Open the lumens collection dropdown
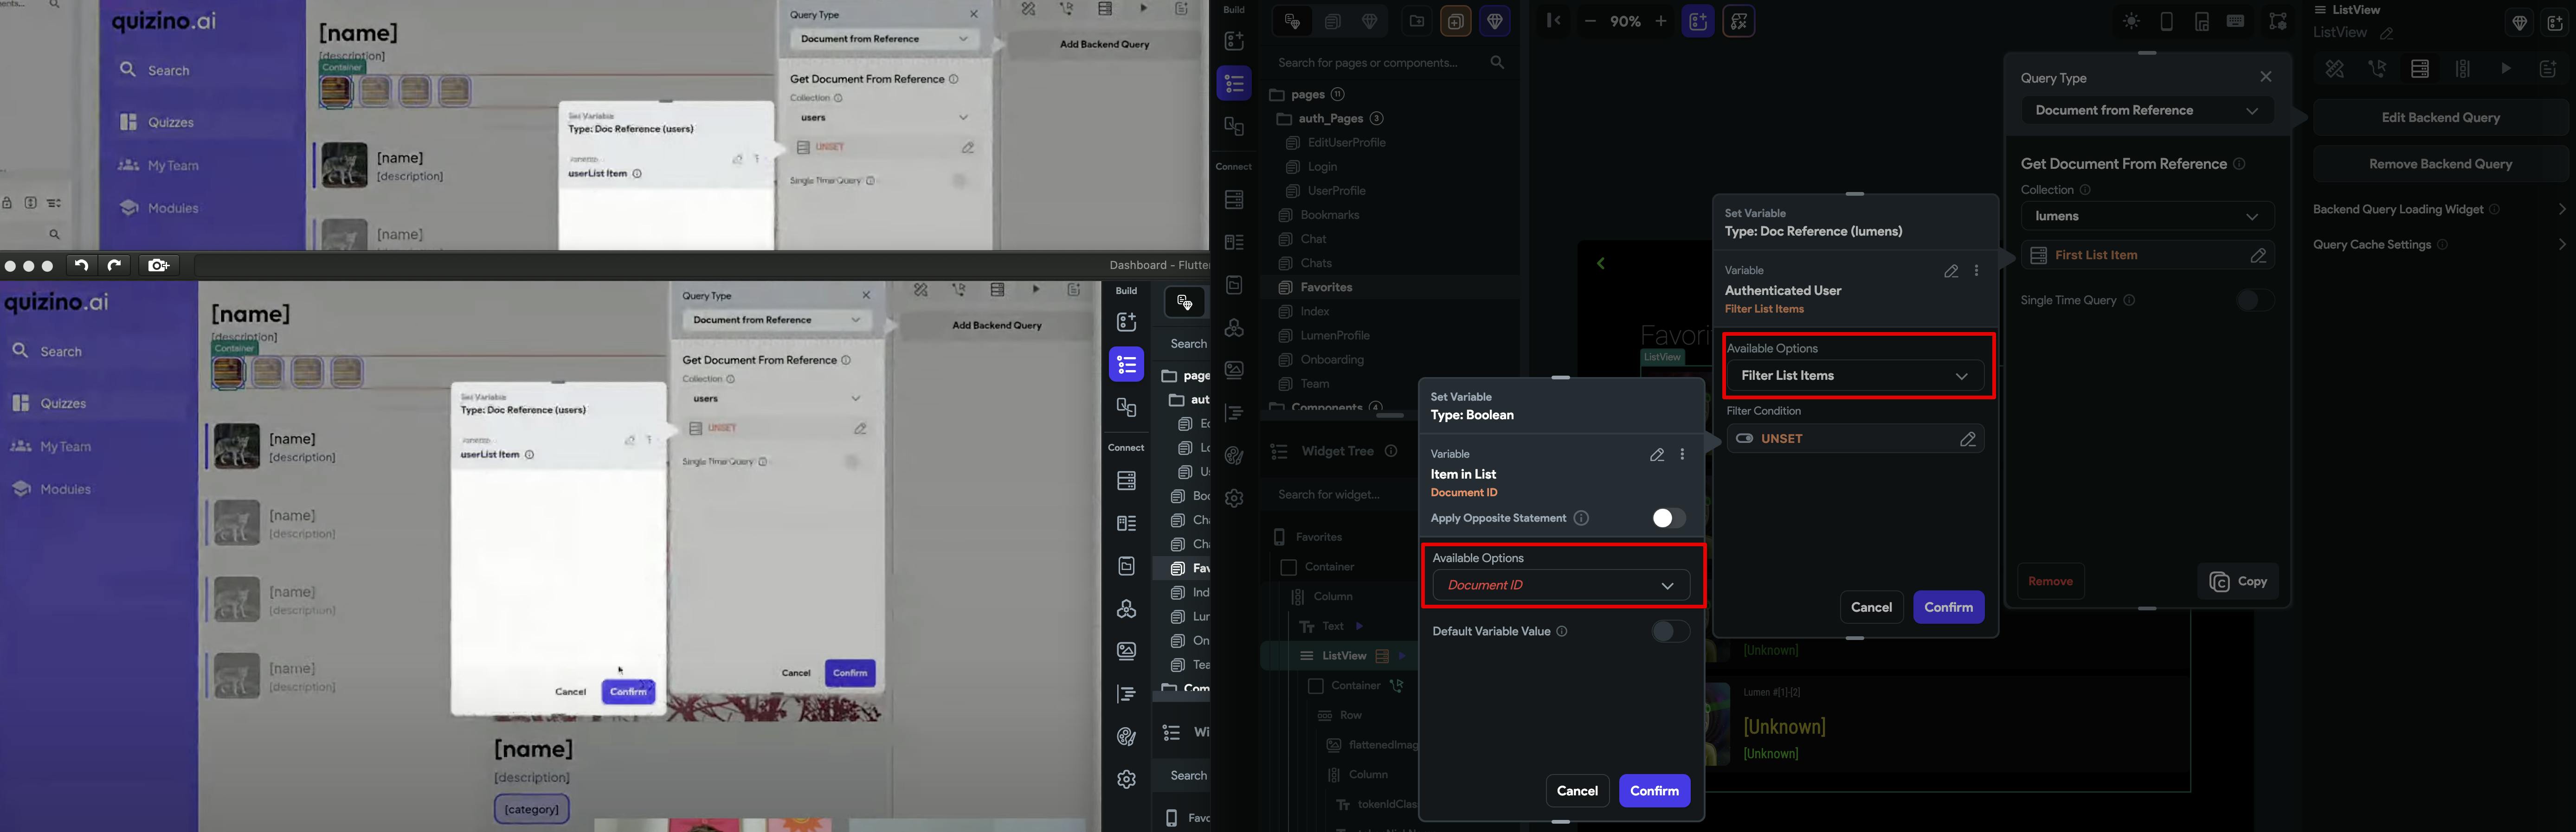 tap(2147, 217)
